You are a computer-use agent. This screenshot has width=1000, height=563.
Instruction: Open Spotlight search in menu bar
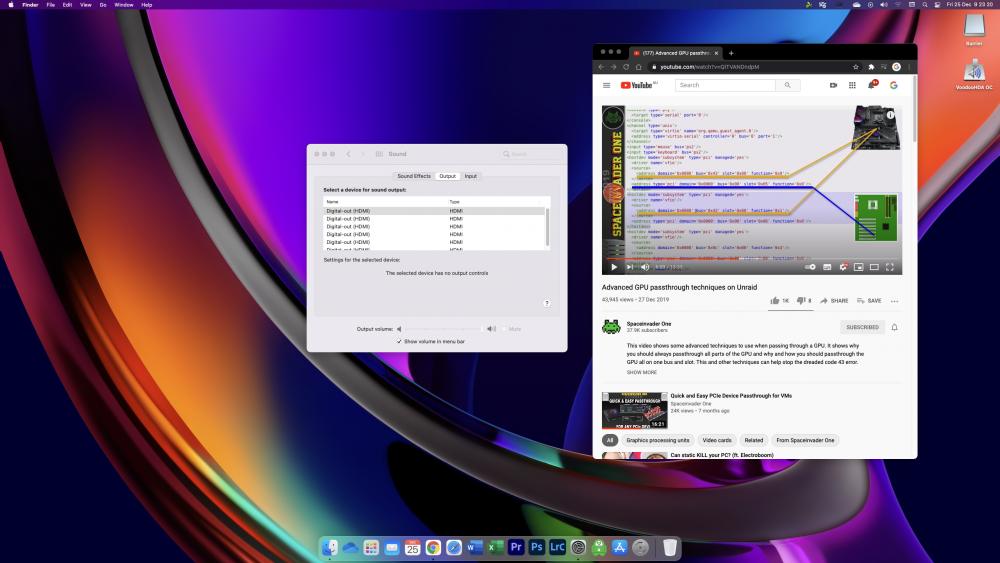coord(925,4)
